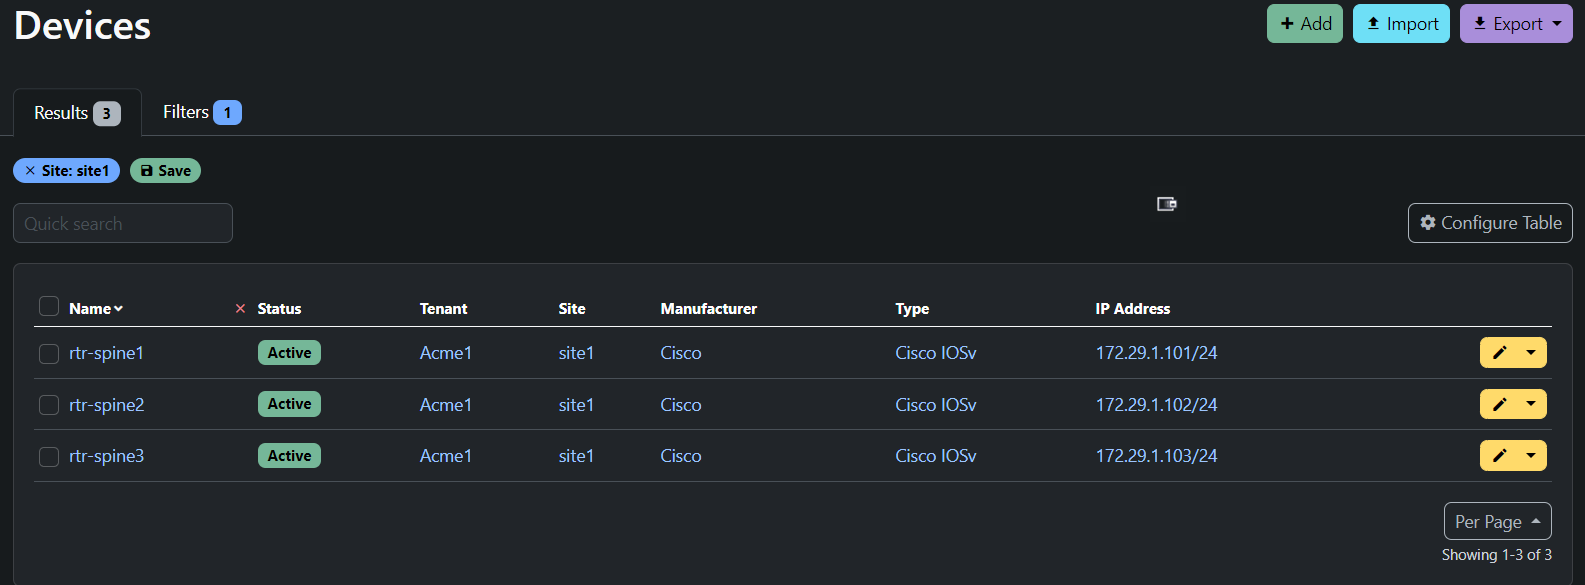
Task: Expand the Per Page dropdown
Action: click(1497, 521)
